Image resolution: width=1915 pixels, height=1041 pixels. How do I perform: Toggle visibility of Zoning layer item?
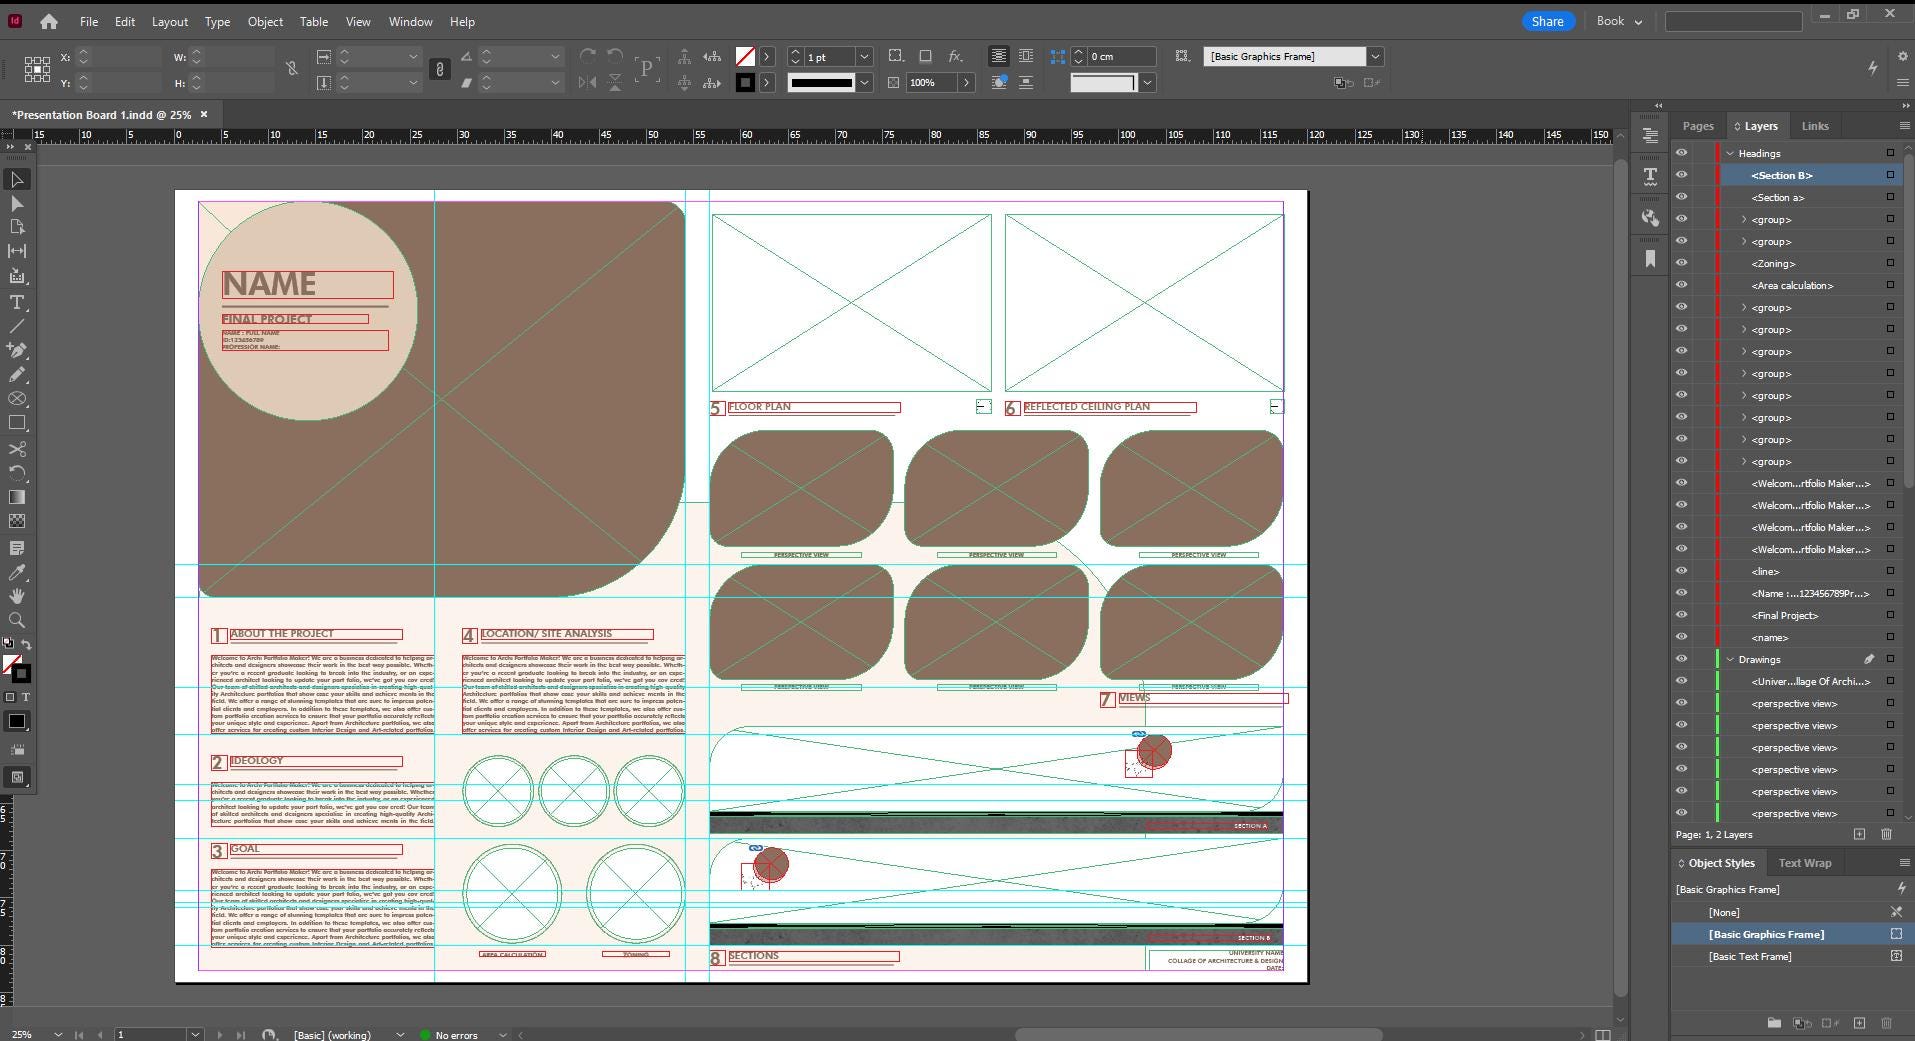(1681, 263)
